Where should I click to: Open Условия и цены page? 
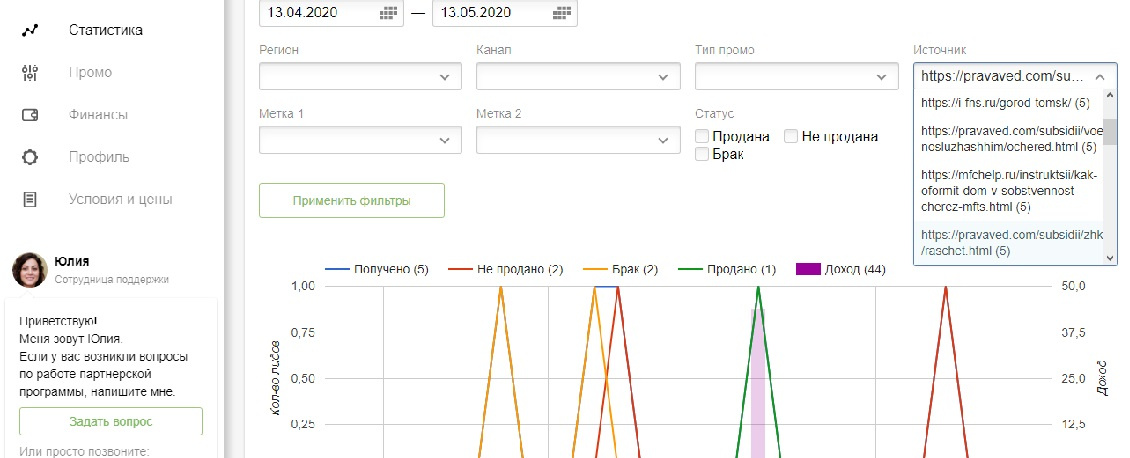120,199
